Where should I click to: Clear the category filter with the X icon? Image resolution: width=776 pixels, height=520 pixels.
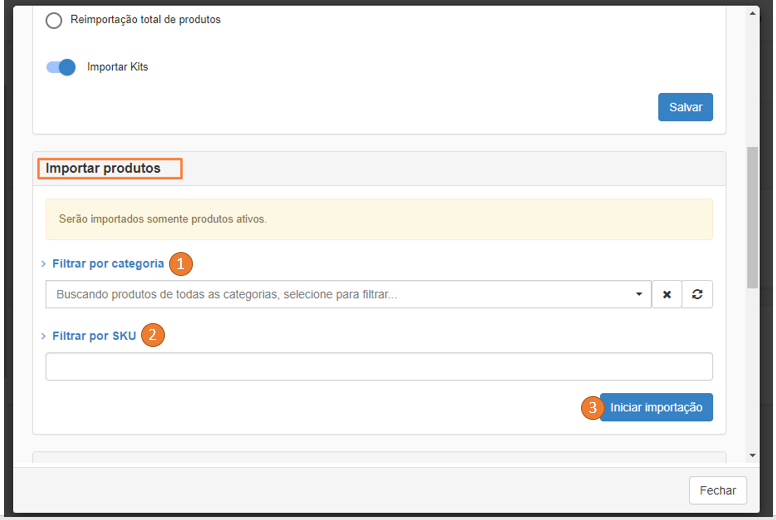666,295
